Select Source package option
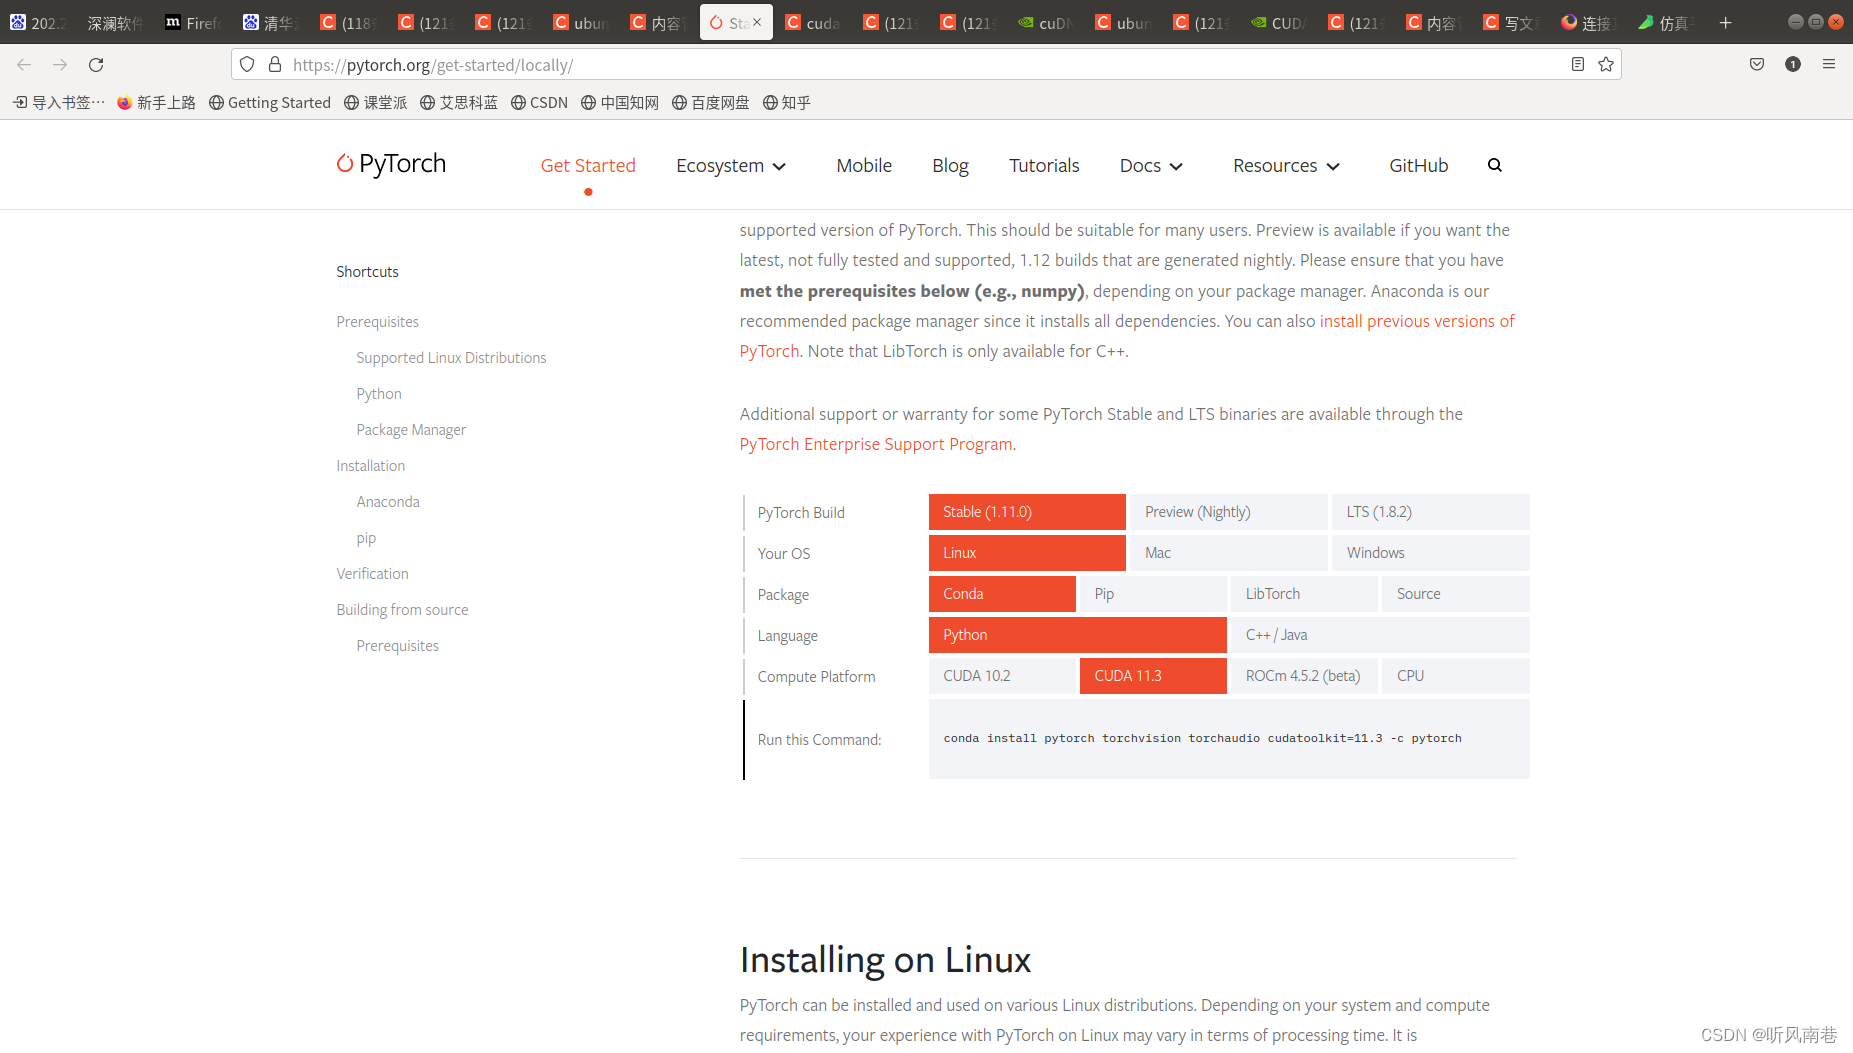This screenshot has height=1053, width=1853. [x=1456, y=594]
